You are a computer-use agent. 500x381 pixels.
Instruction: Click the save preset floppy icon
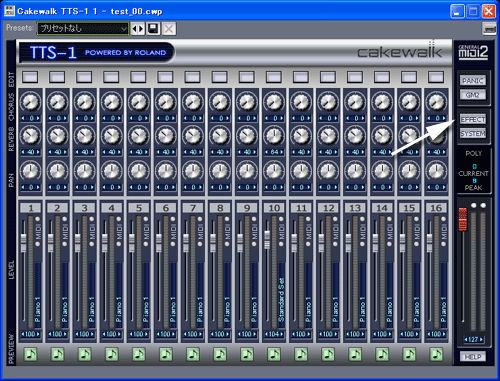pos(153,29)
